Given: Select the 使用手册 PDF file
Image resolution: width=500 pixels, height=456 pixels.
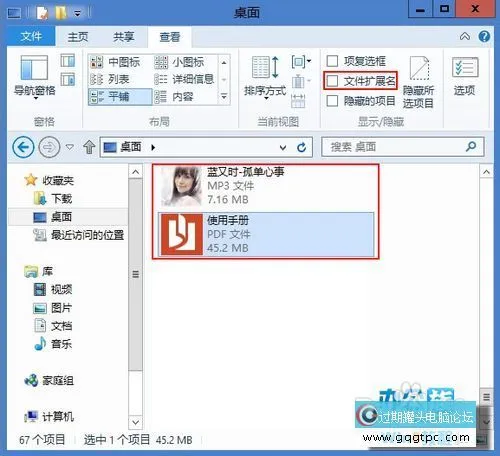Looking at the screenshot, I should coord(266,234).
